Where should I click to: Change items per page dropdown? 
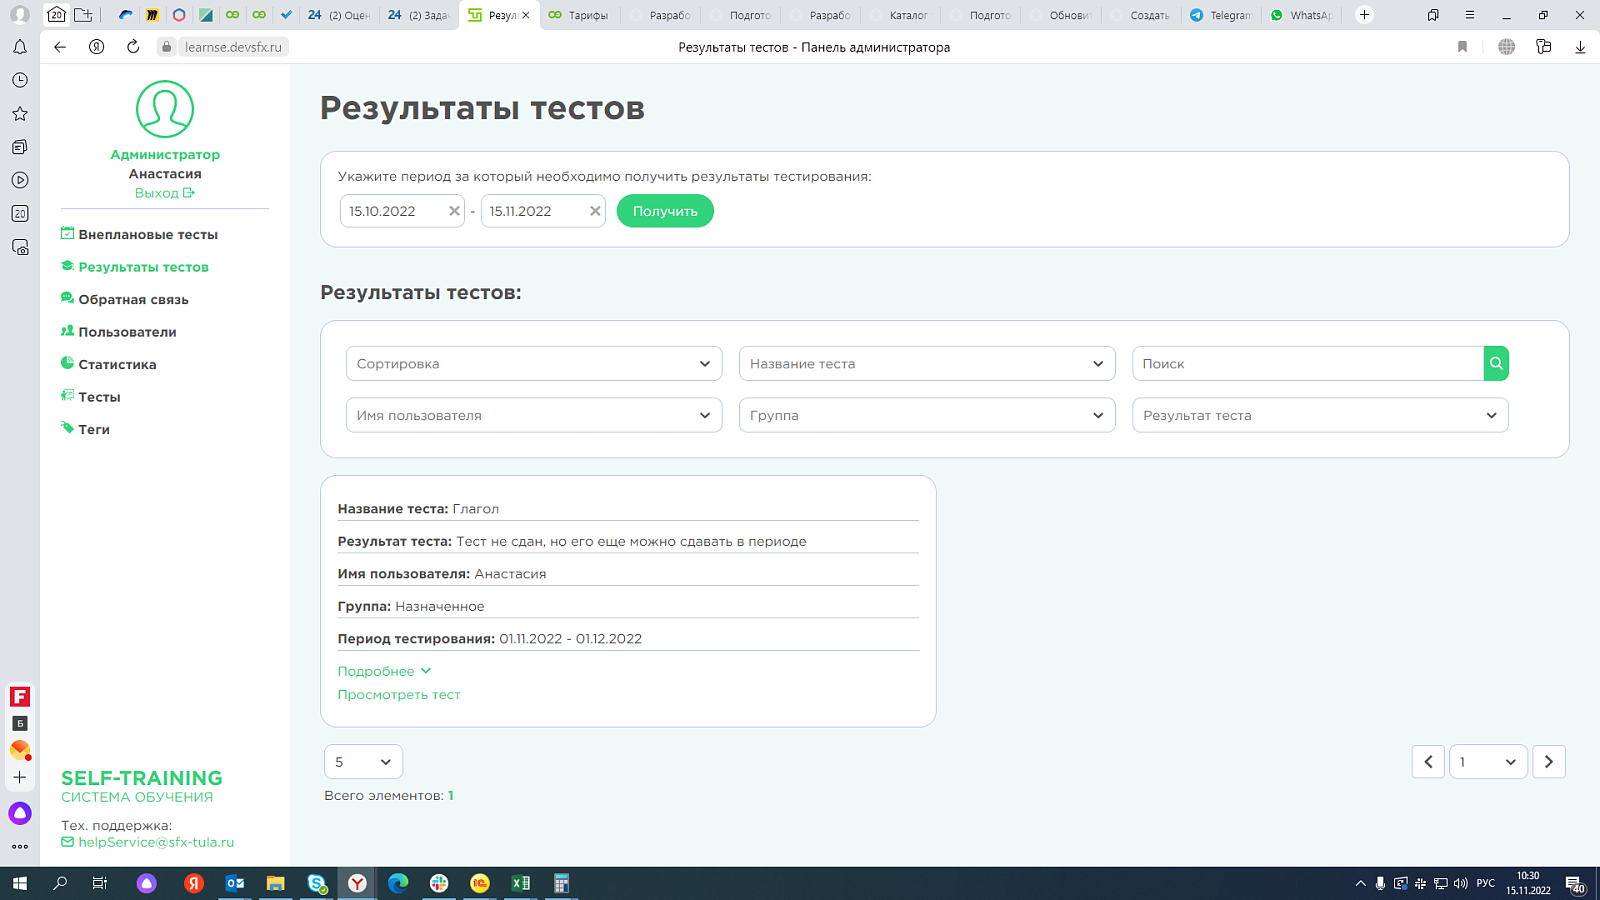point(363,762)
